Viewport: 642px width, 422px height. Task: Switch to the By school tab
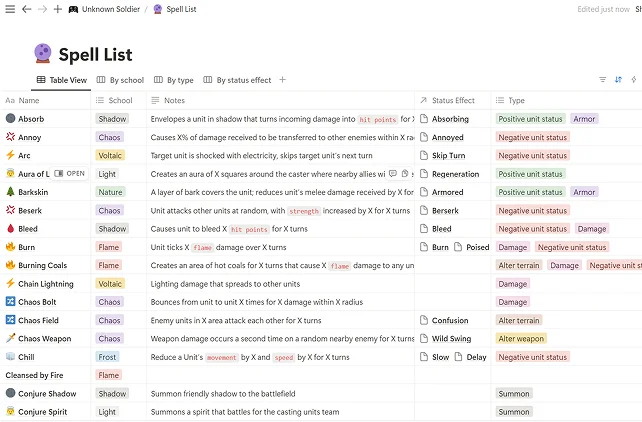coord(120,80)
